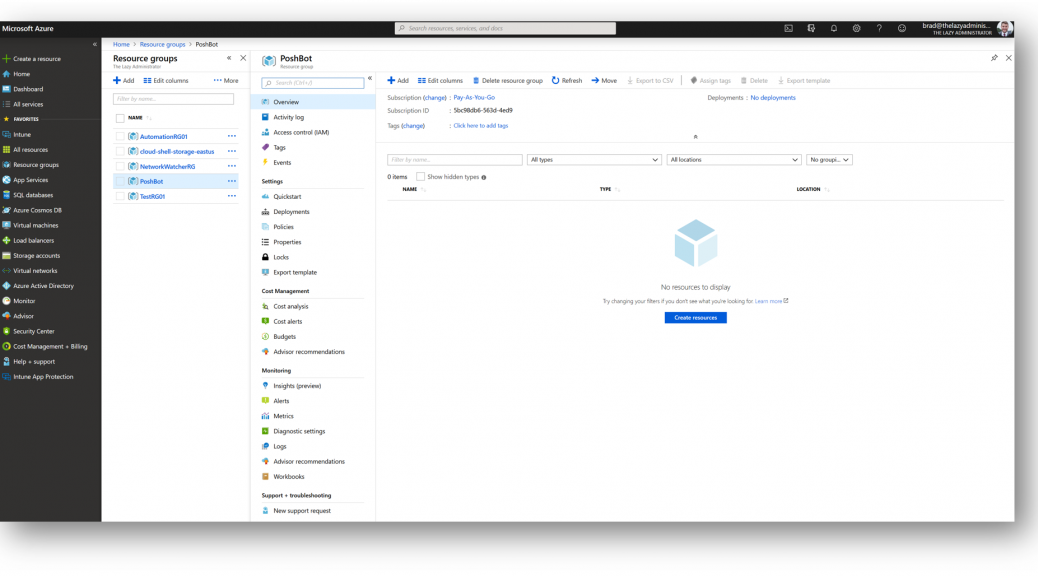Screen dimensions: 1038x576
Task: Open Monitor in sidebar
Action: click(x=19, y=301)
